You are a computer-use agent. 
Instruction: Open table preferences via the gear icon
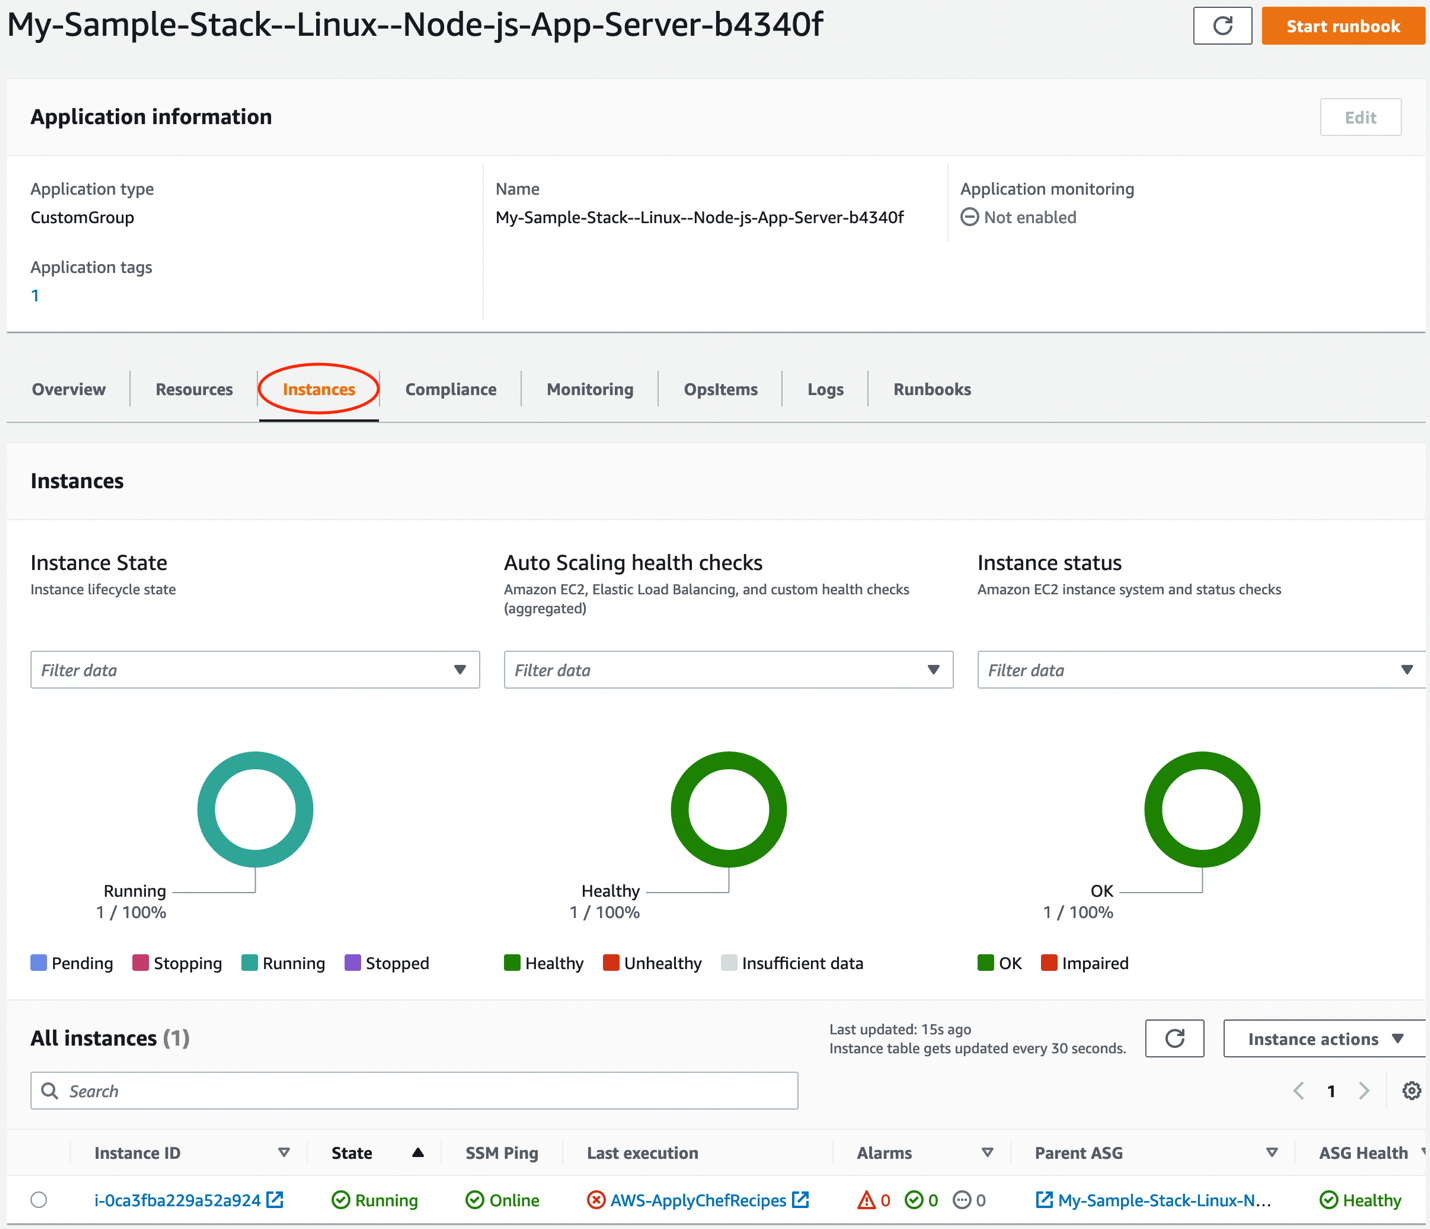point(1411,1090)
